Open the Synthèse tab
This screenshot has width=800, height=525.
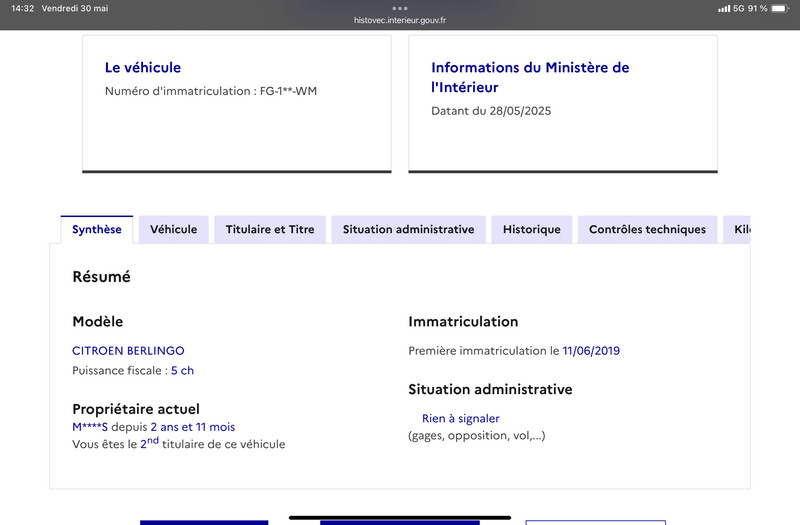(97, 230)
